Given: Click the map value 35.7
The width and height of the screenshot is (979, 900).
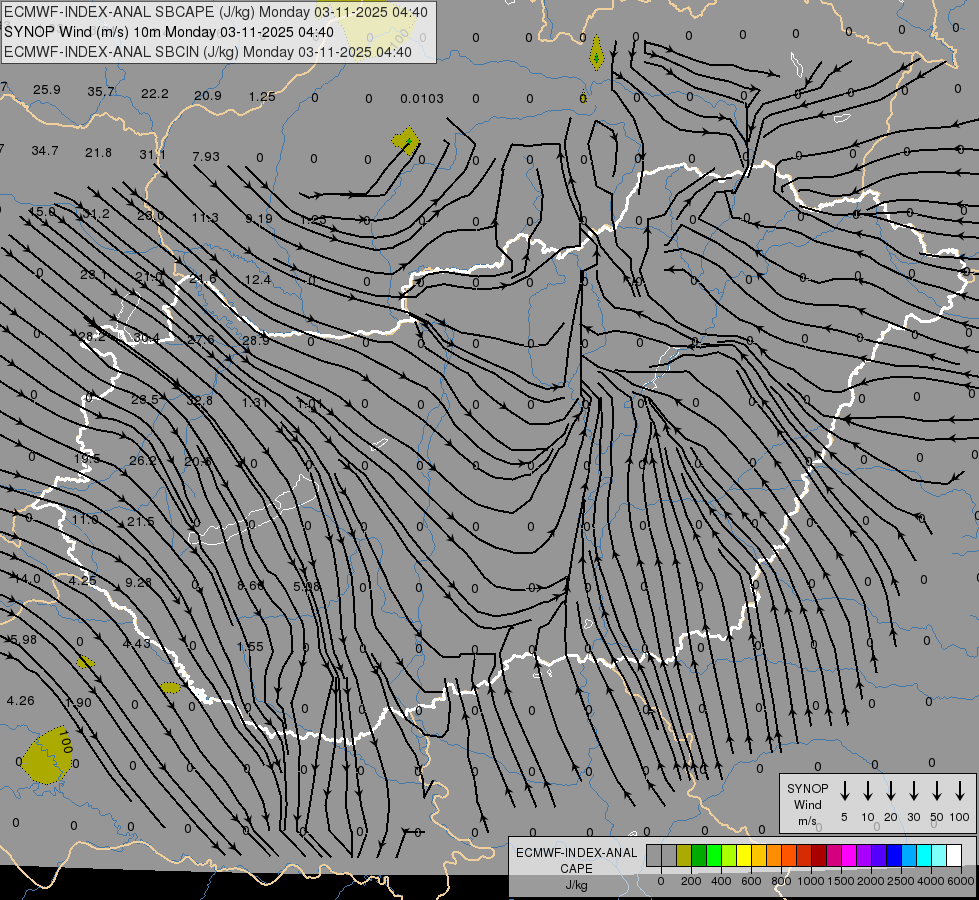Looking at the screenshot, I should [101, 92].
